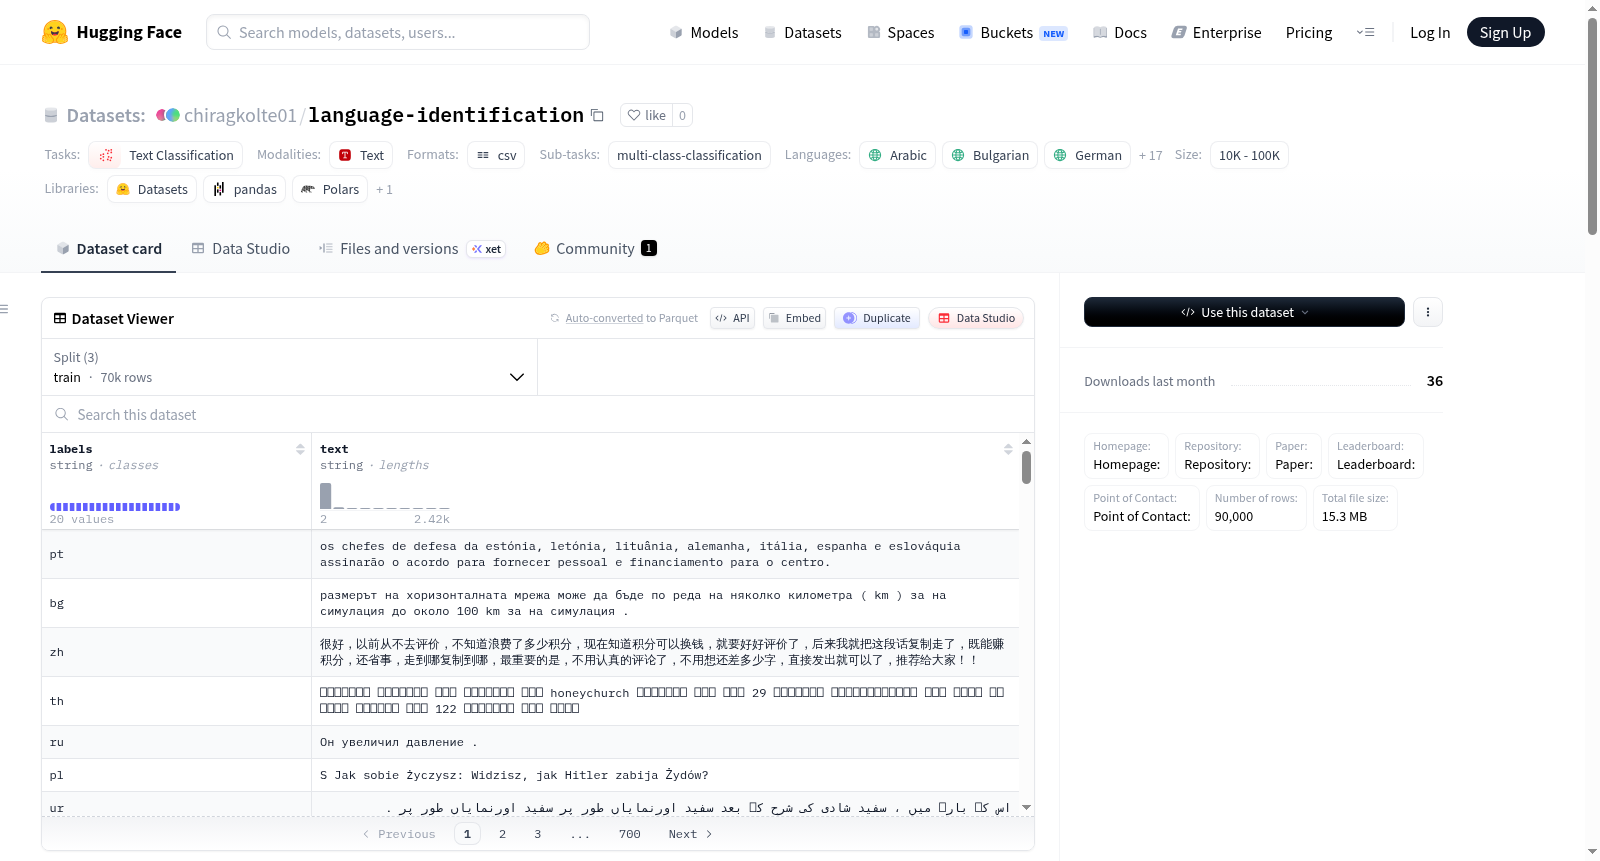Screen dimensions: 1600x861
Task: Select the 10K - 100K size tag
Action: [x=1249, y=155]
